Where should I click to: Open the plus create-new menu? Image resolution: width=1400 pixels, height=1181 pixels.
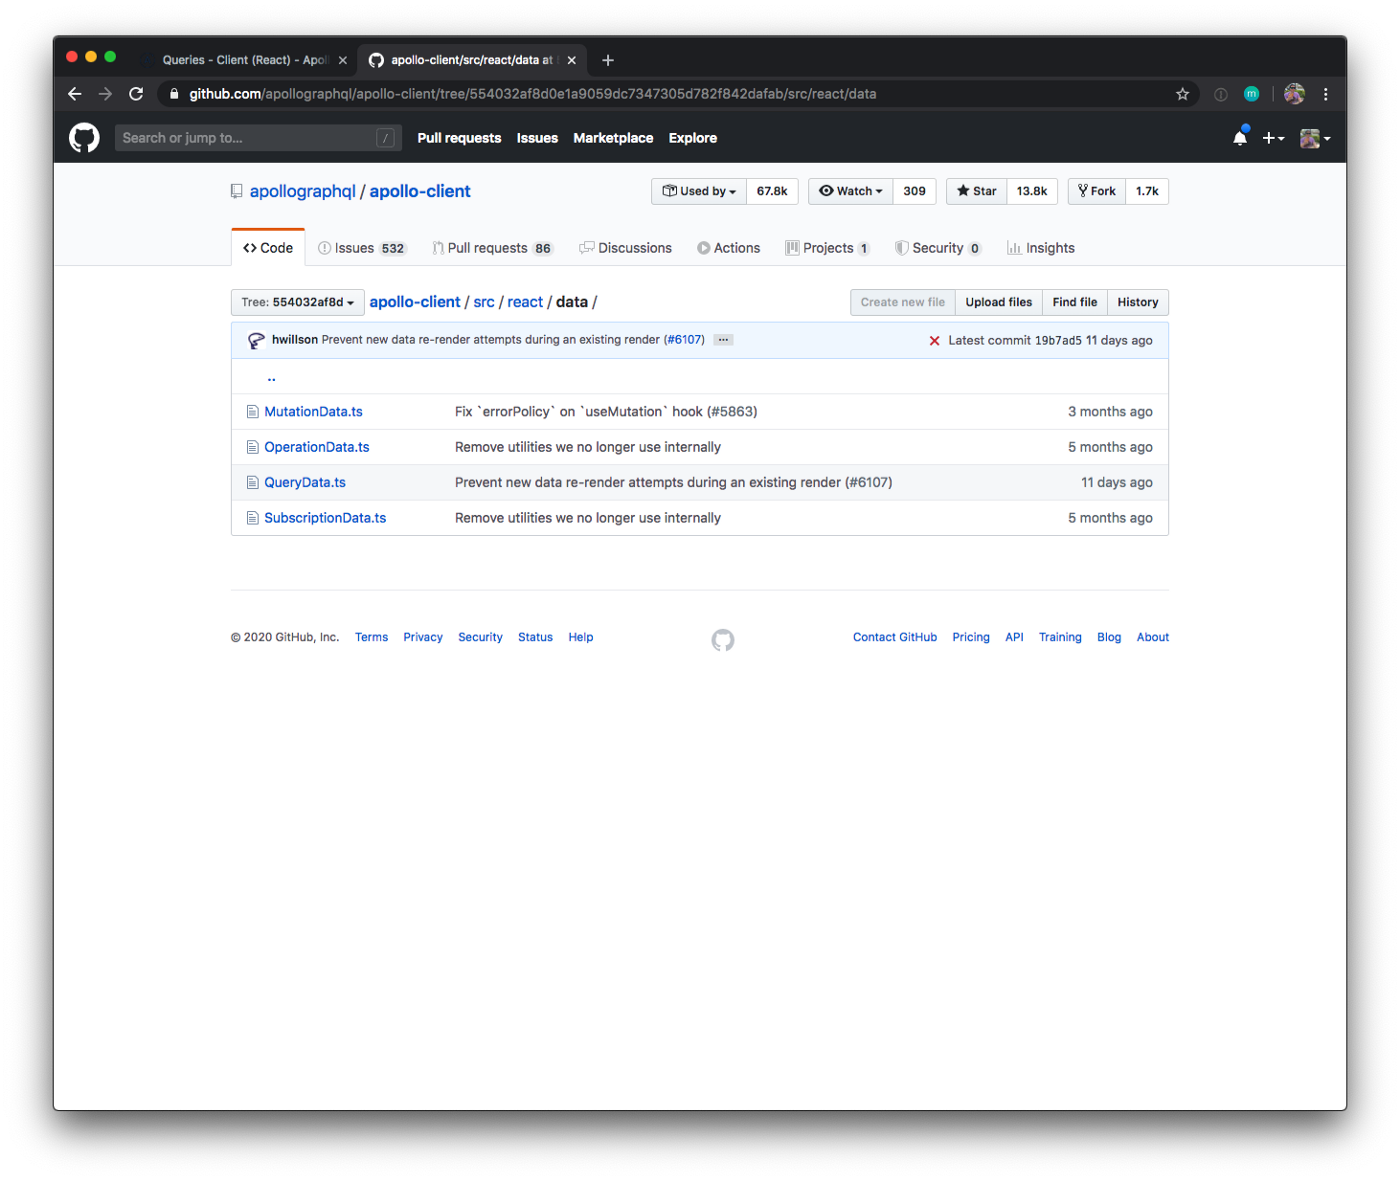[1273, 138]
